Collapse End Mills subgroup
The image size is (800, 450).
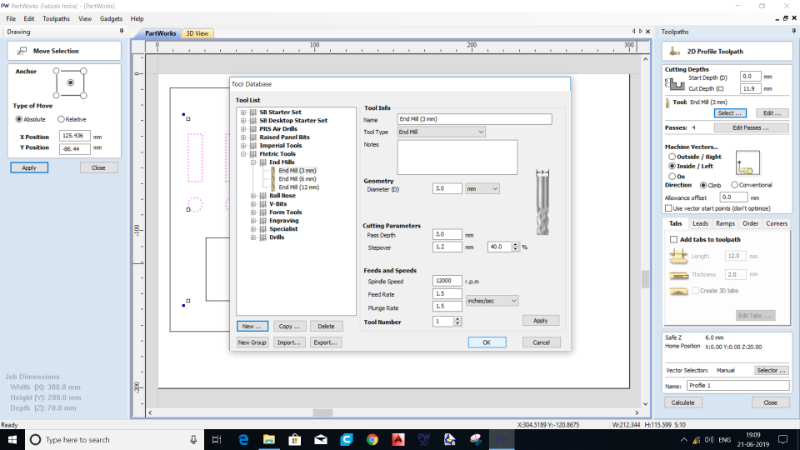point(254,162)
